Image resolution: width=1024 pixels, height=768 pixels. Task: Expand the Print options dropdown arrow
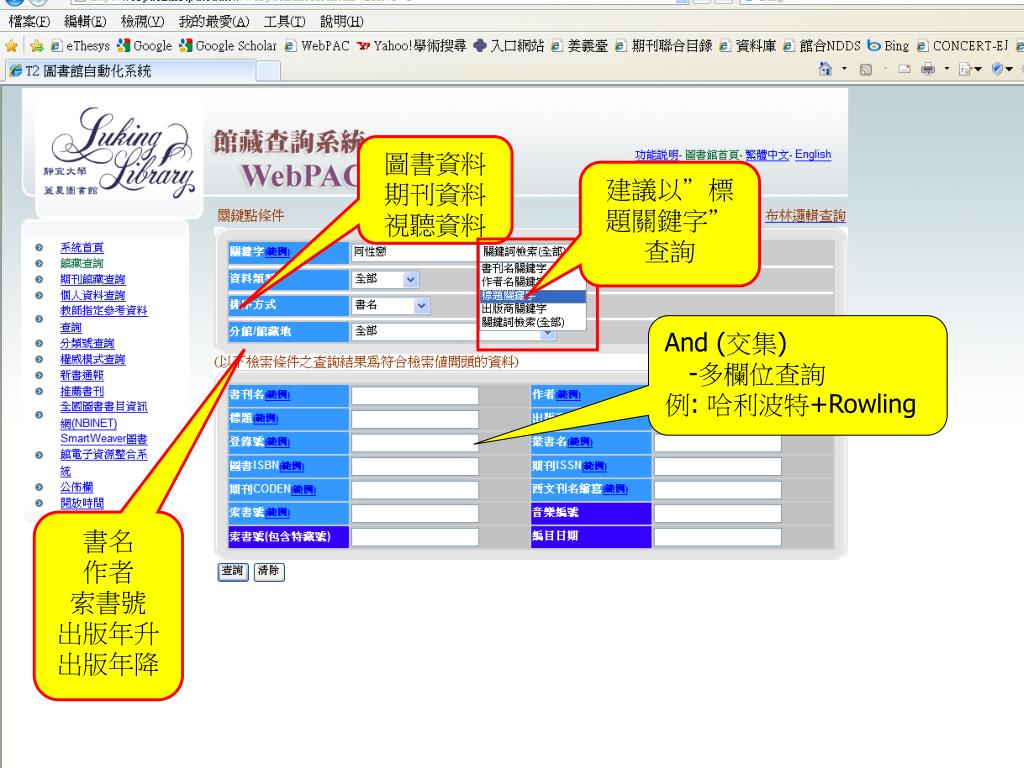tap(946, 69)
